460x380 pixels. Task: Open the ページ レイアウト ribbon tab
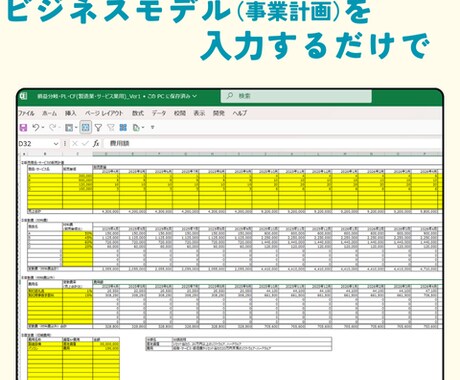pos(104,113)
